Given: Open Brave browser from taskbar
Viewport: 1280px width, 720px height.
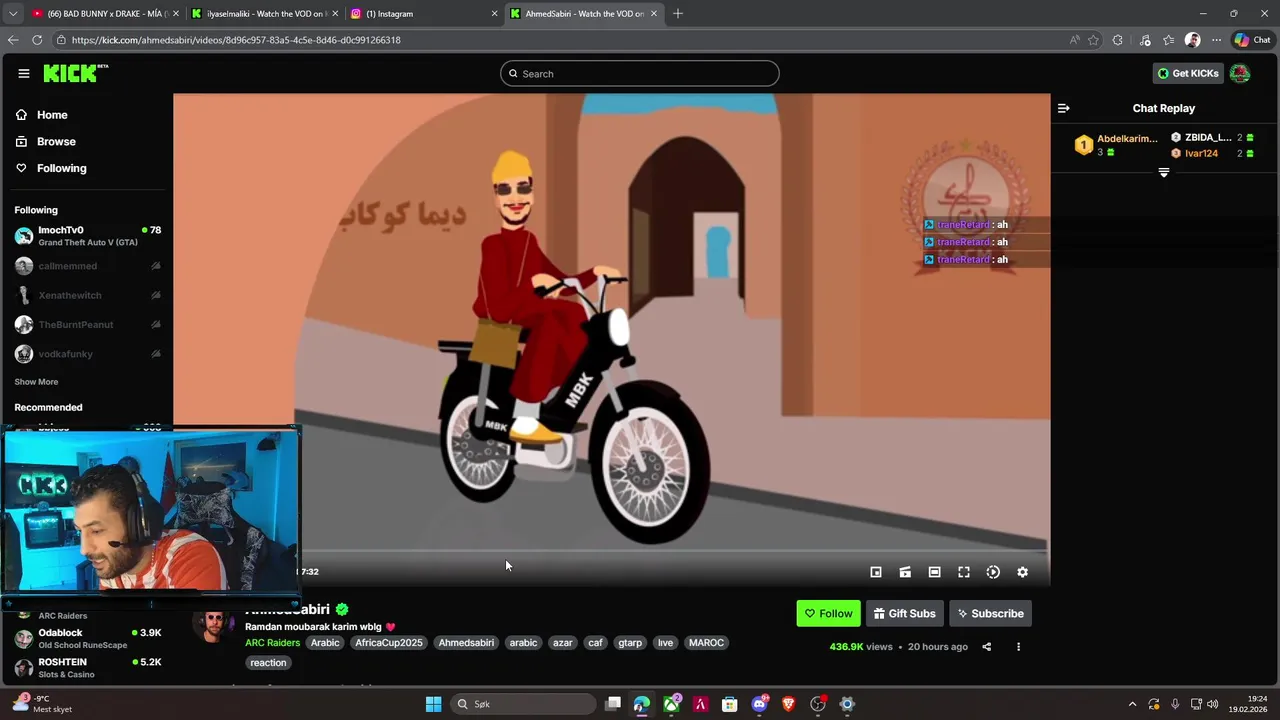Looking at the screenshot, I should coord(788,704).
